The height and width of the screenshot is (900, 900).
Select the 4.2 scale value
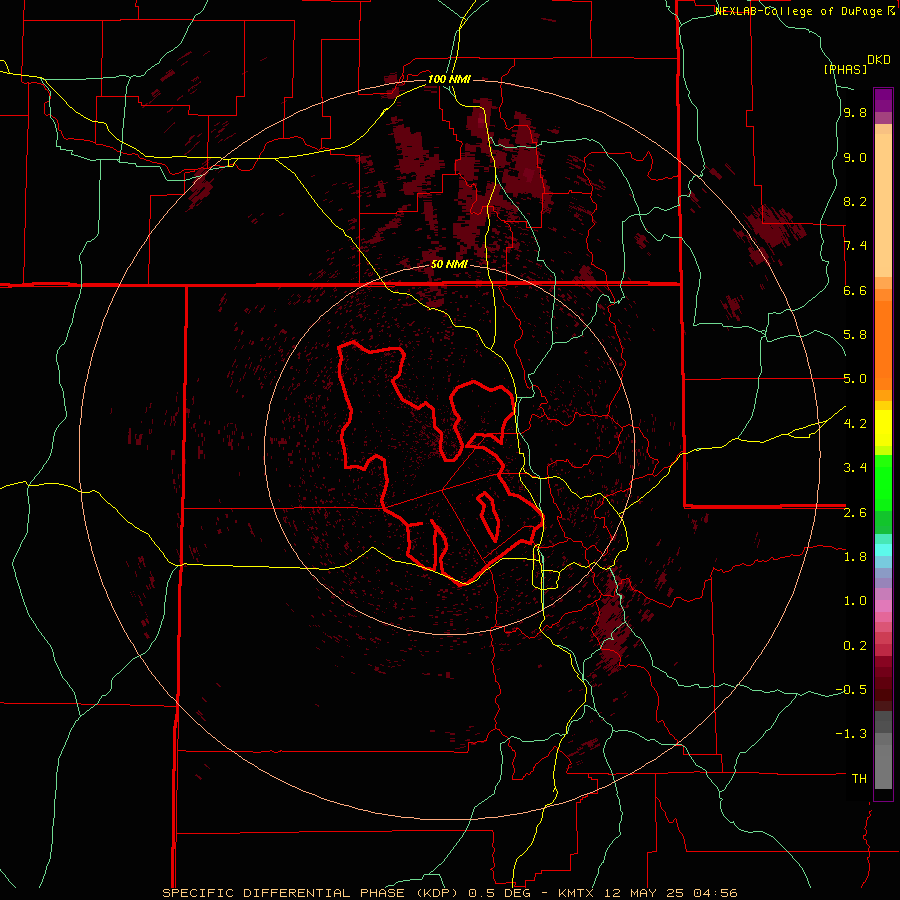pos(855,424)
